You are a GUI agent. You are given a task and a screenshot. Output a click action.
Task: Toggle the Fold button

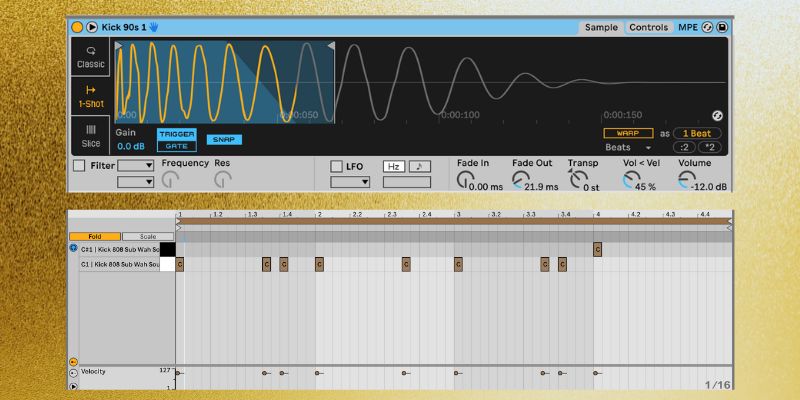pos(95,237)
